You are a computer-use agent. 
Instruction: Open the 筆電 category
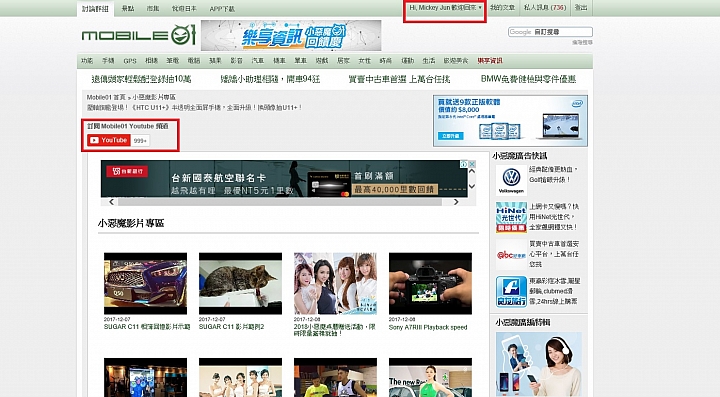(x=173, y=61)
